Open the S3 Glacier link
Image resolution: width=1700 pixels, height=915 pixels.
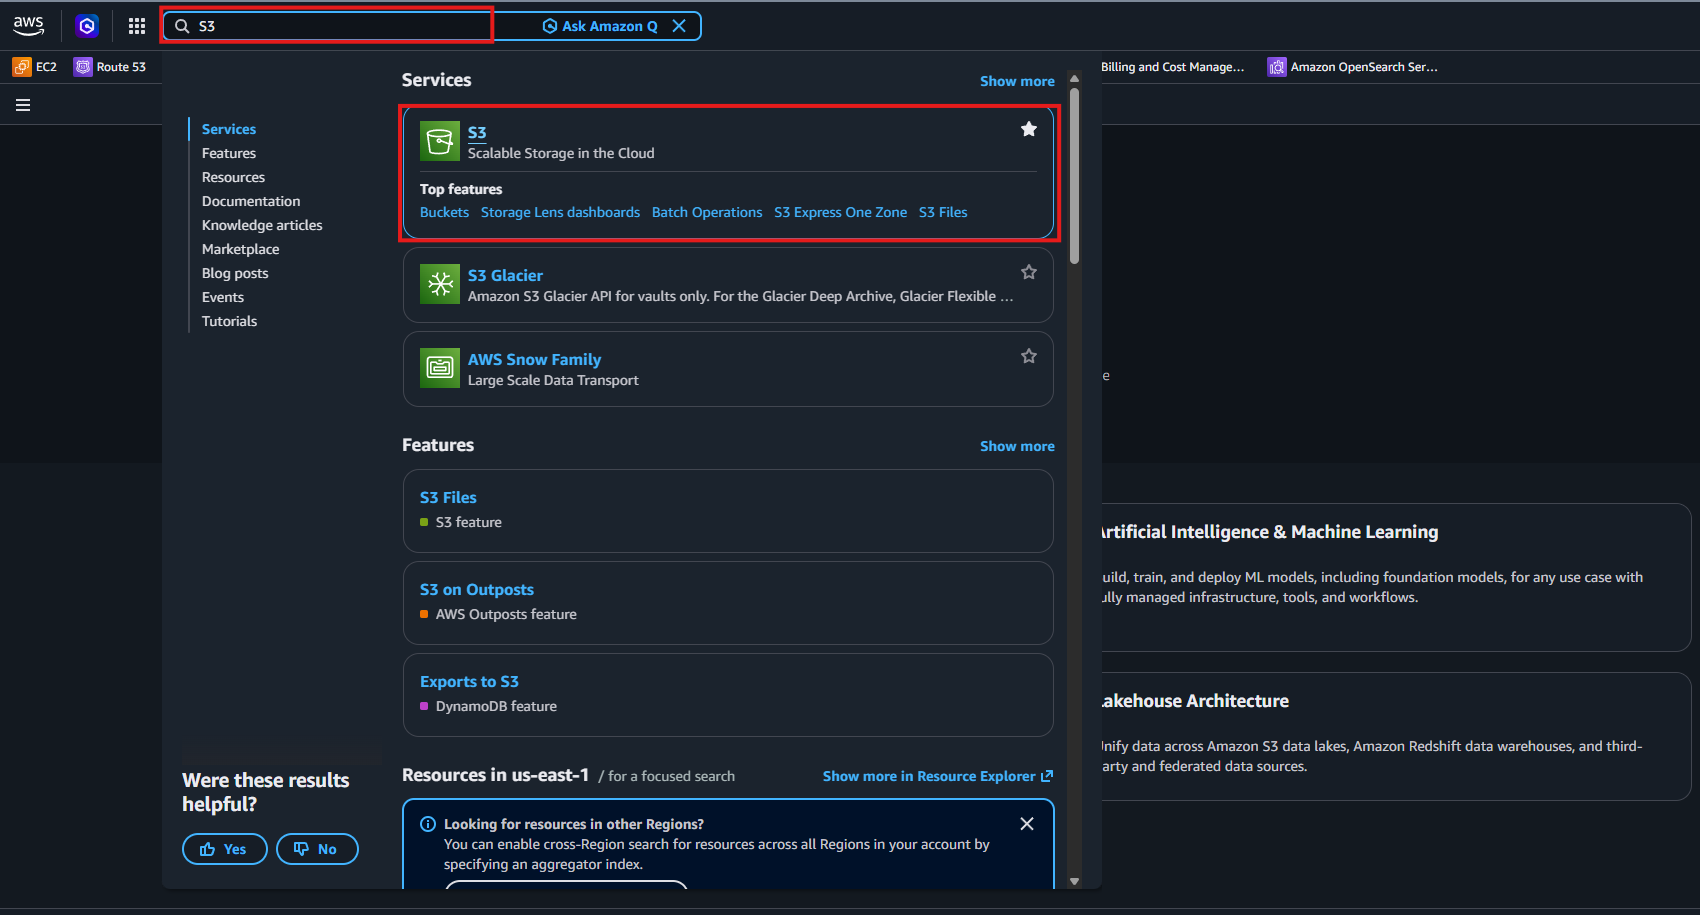[505, 275]
